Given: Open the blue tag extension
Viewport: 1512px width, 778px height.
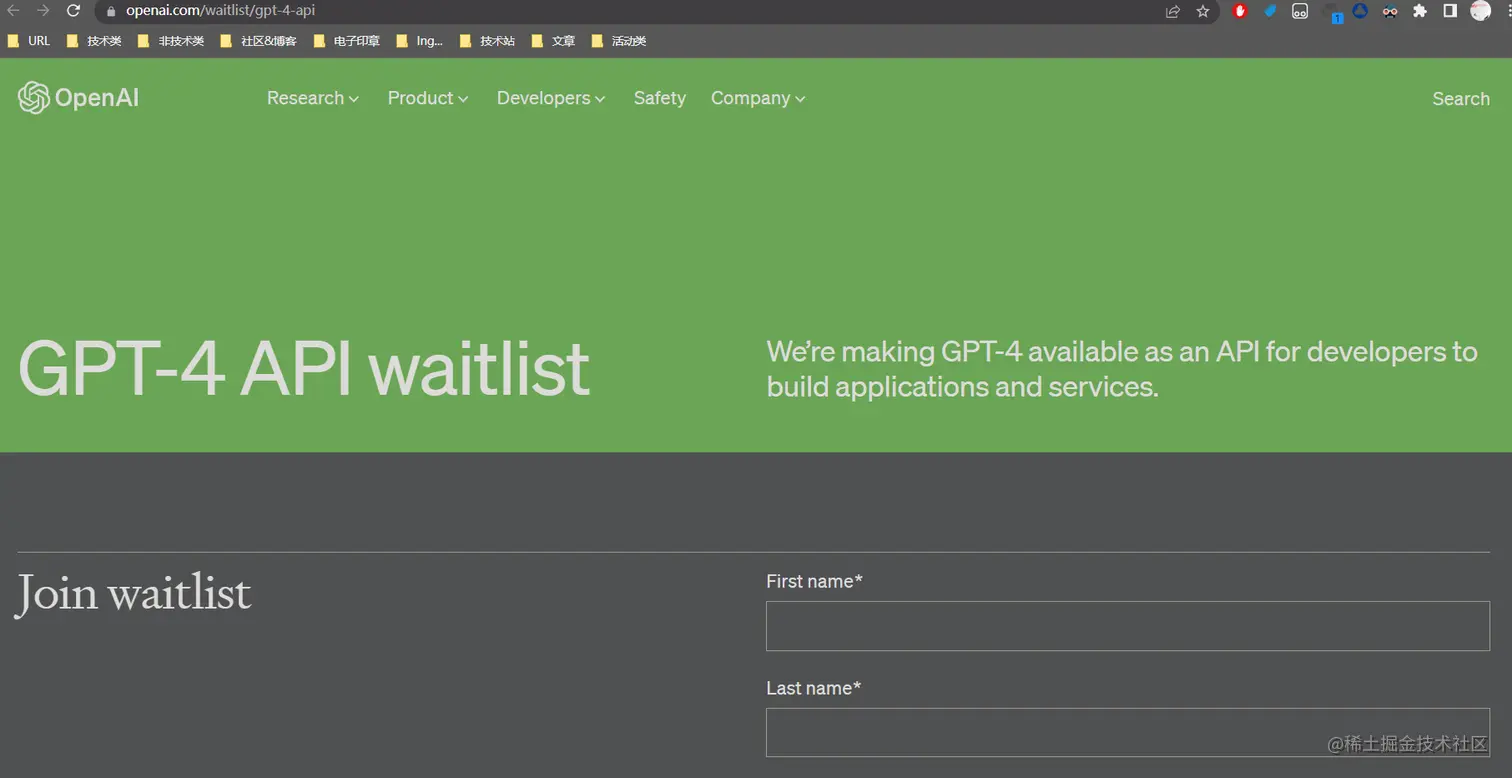Looking at the screenshot, I should point(1270,11).
